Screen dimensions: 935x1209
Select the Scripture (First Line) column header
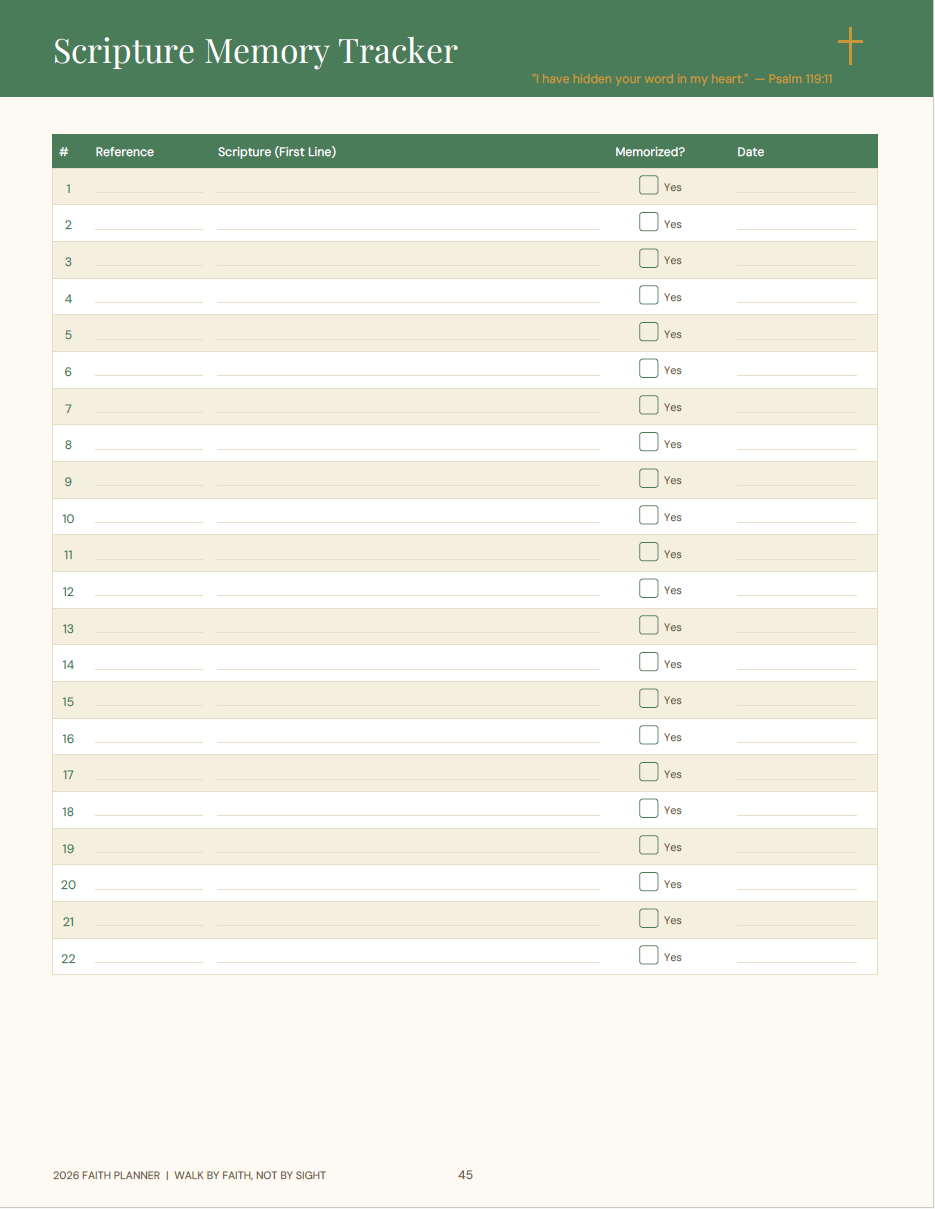tap(277, 152)
